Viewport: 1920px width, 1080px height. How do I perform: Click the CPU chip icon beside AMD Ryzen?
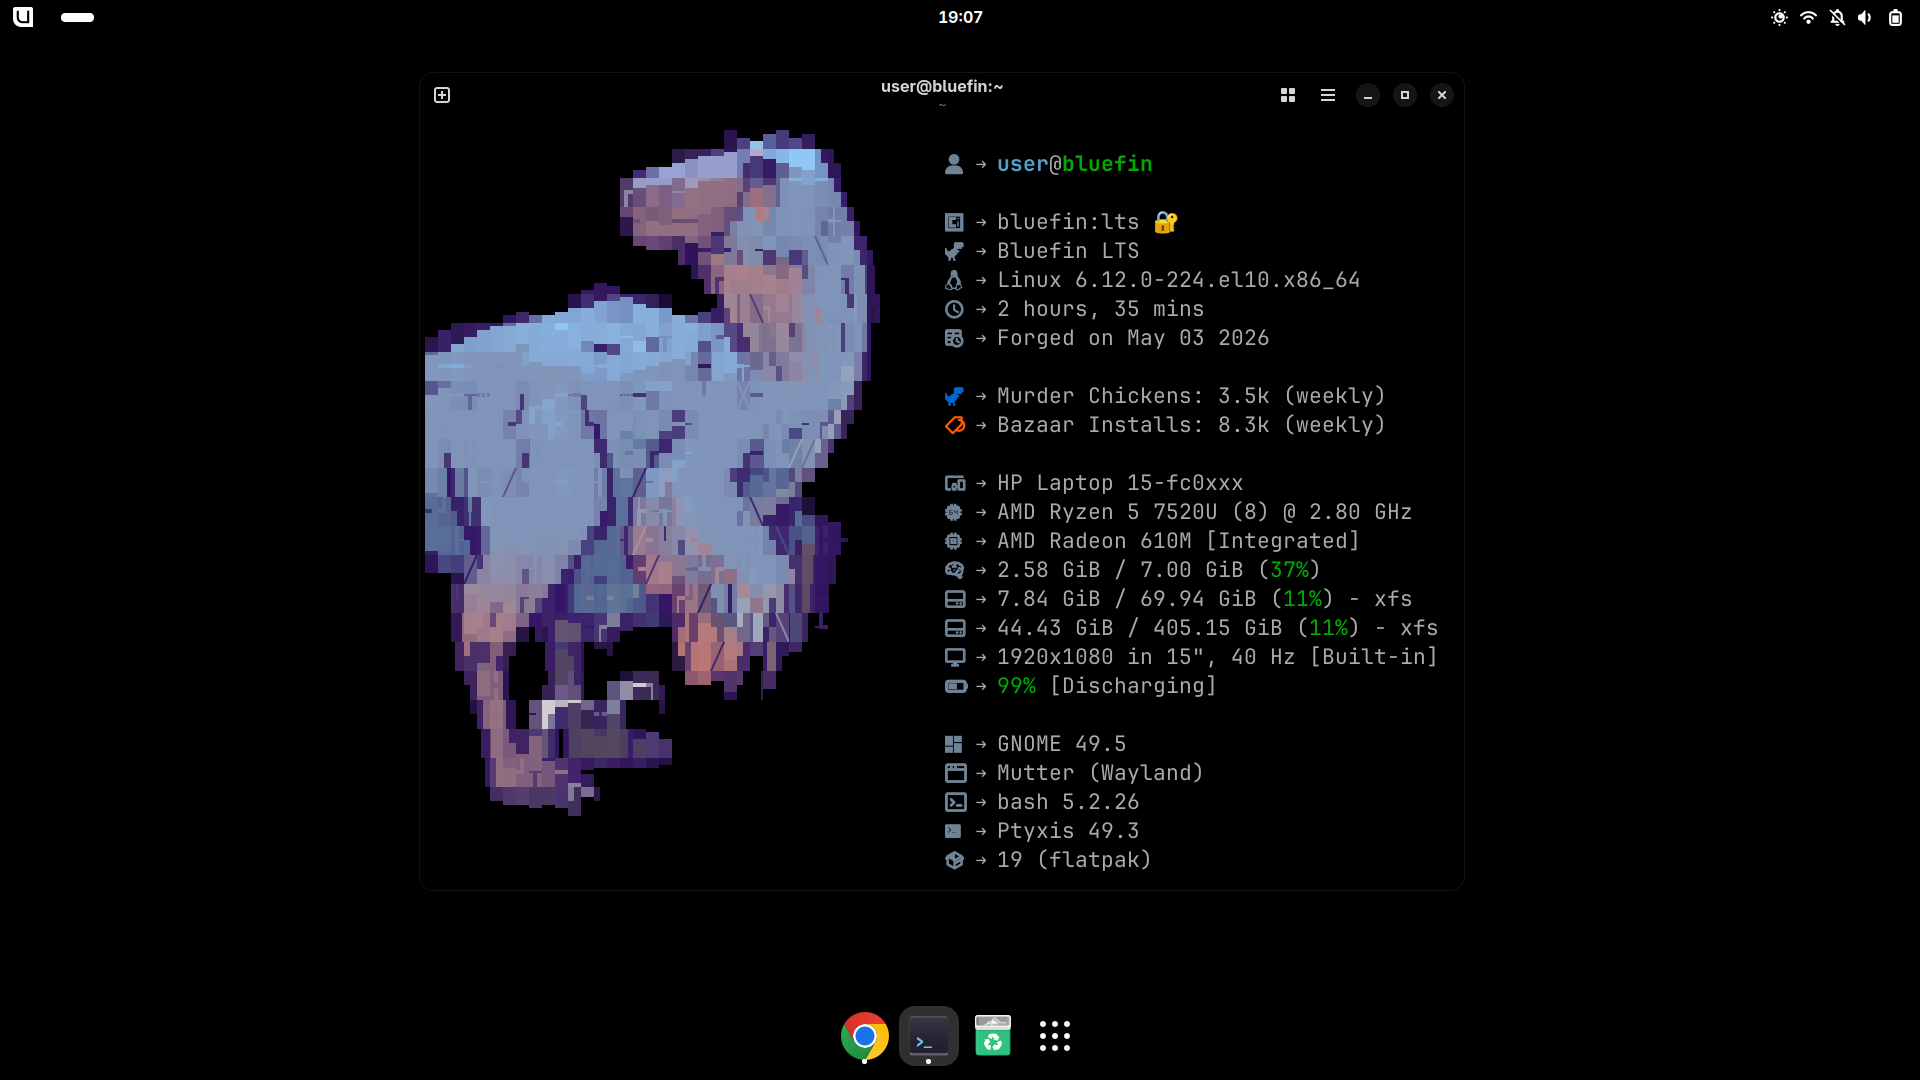[x=954, y=512]
